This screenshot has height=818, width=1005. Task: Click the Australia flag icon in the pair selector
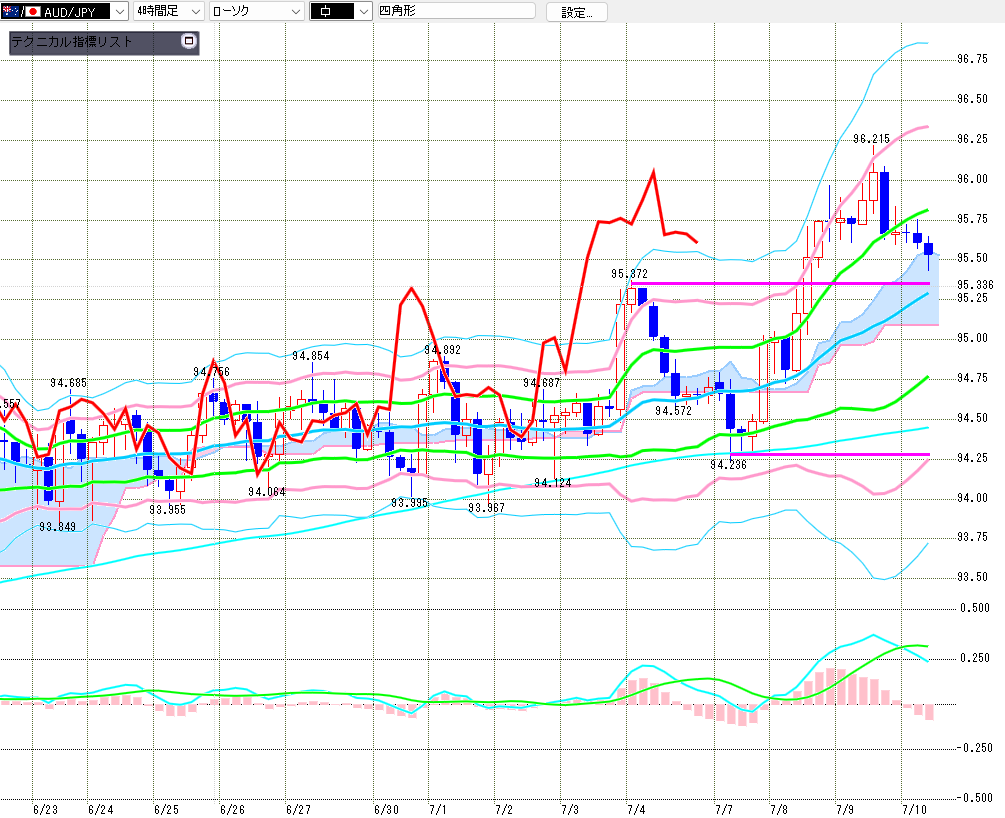(x=10, y=11)
